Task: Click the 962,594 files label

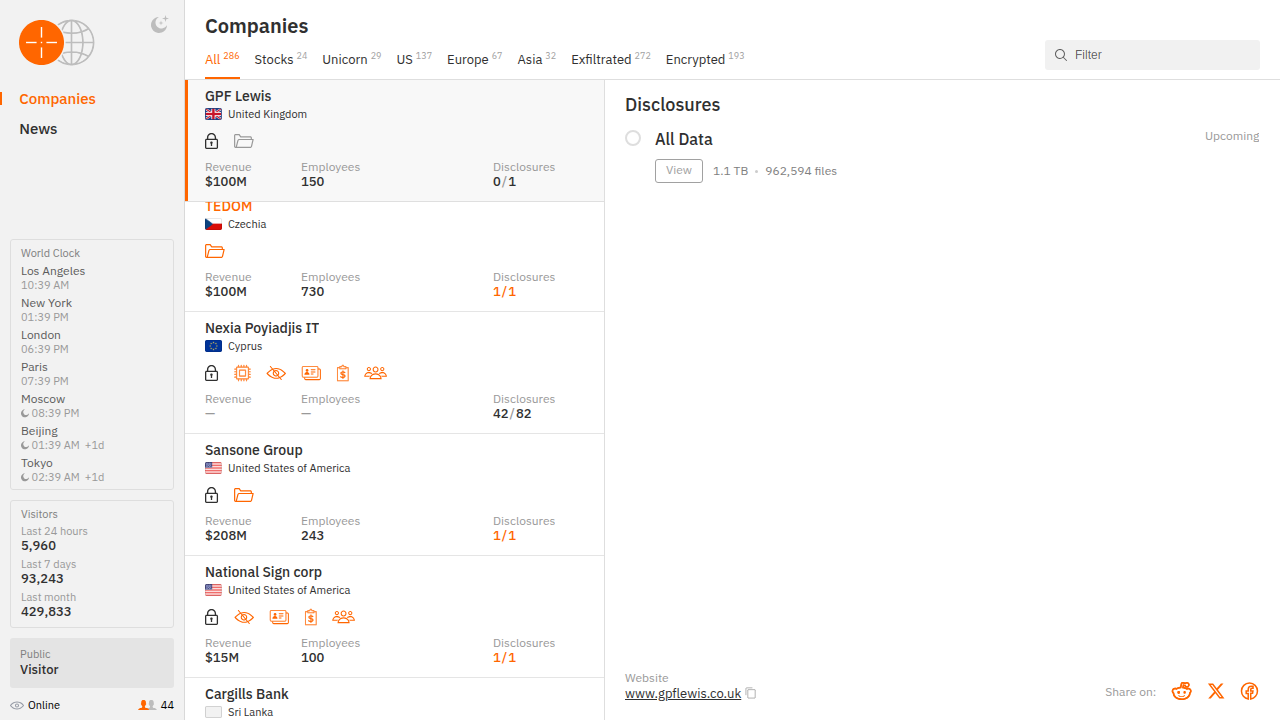Action: tap(801, 171)
